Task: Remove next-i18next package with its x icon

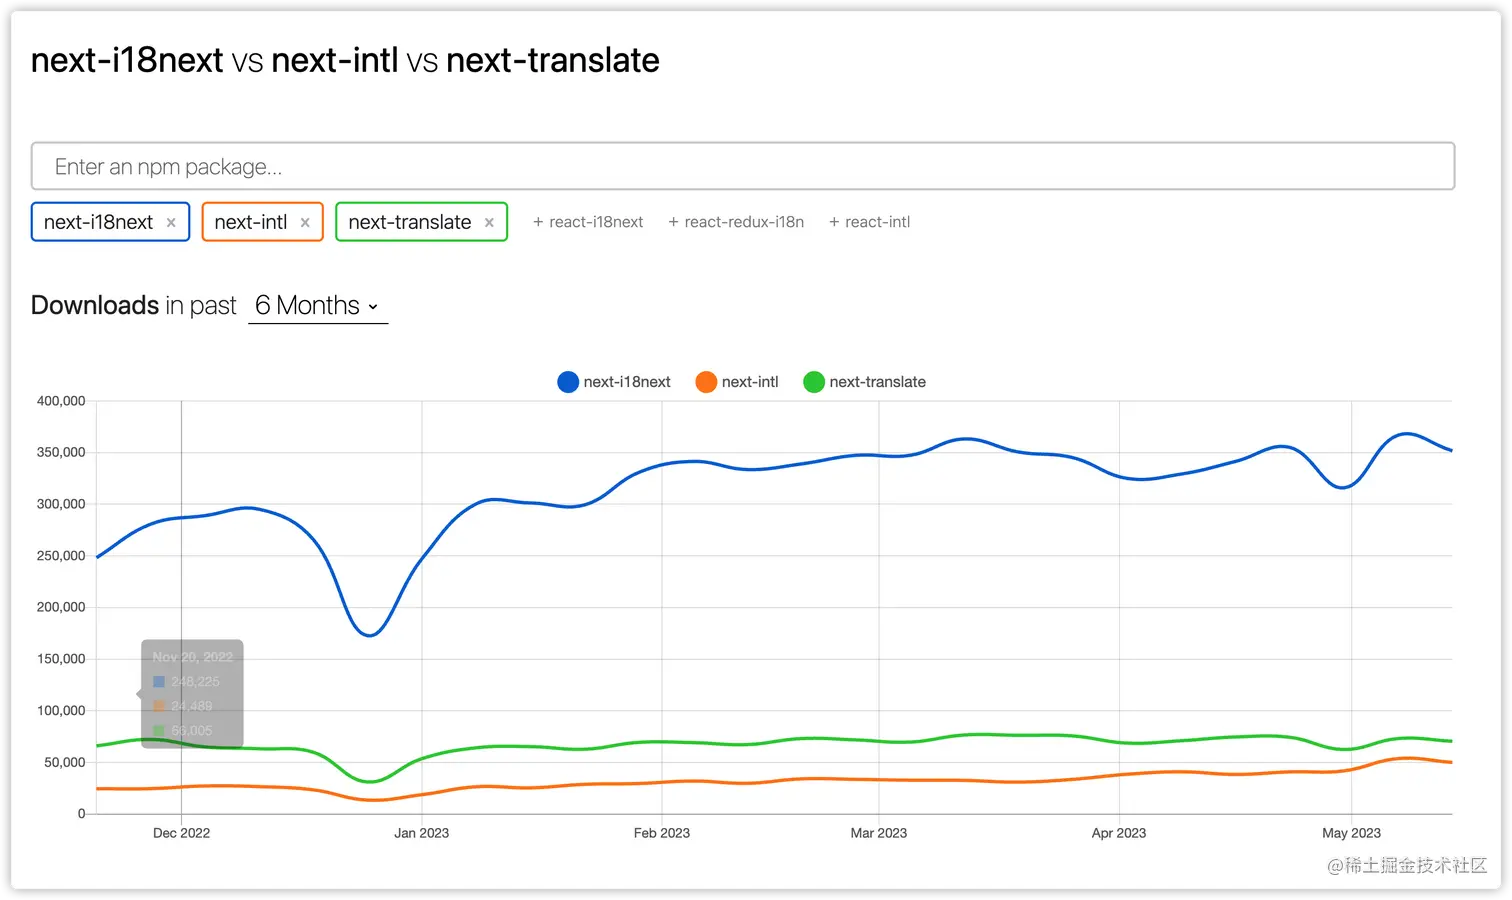Action: [171, 223]
